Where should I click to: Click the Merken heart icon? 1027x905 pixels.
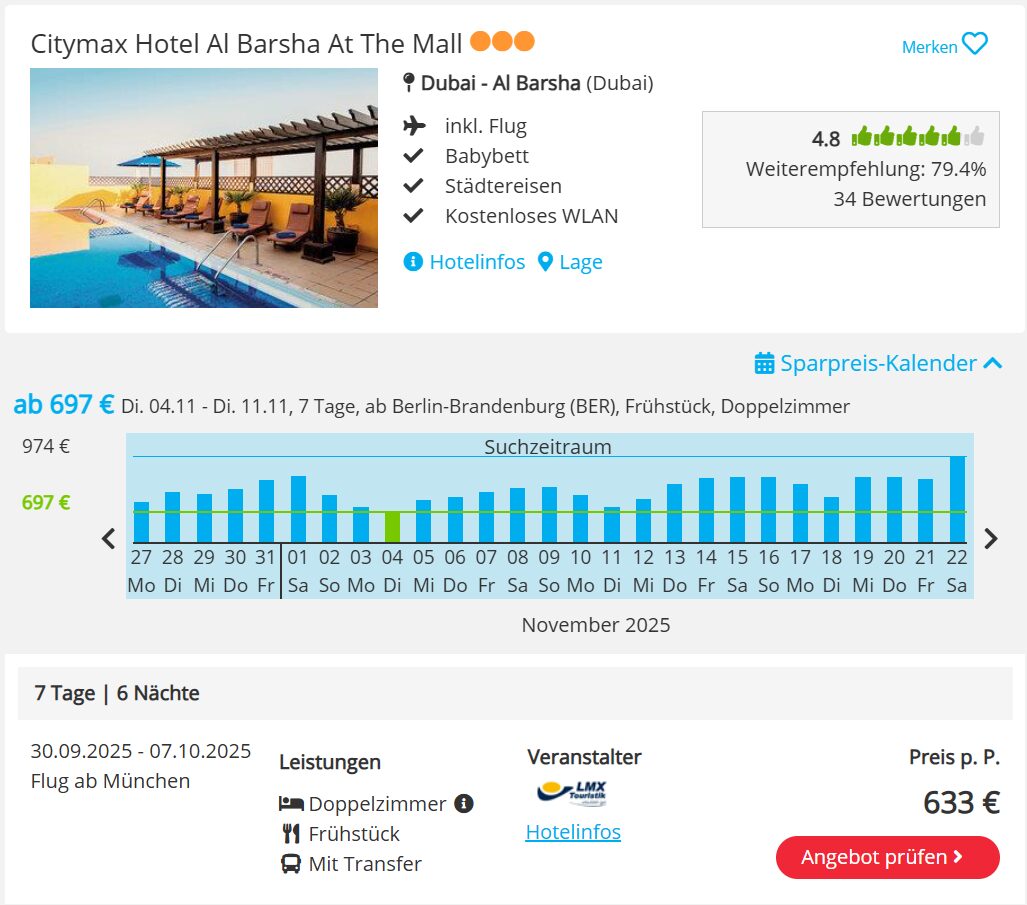974,45
